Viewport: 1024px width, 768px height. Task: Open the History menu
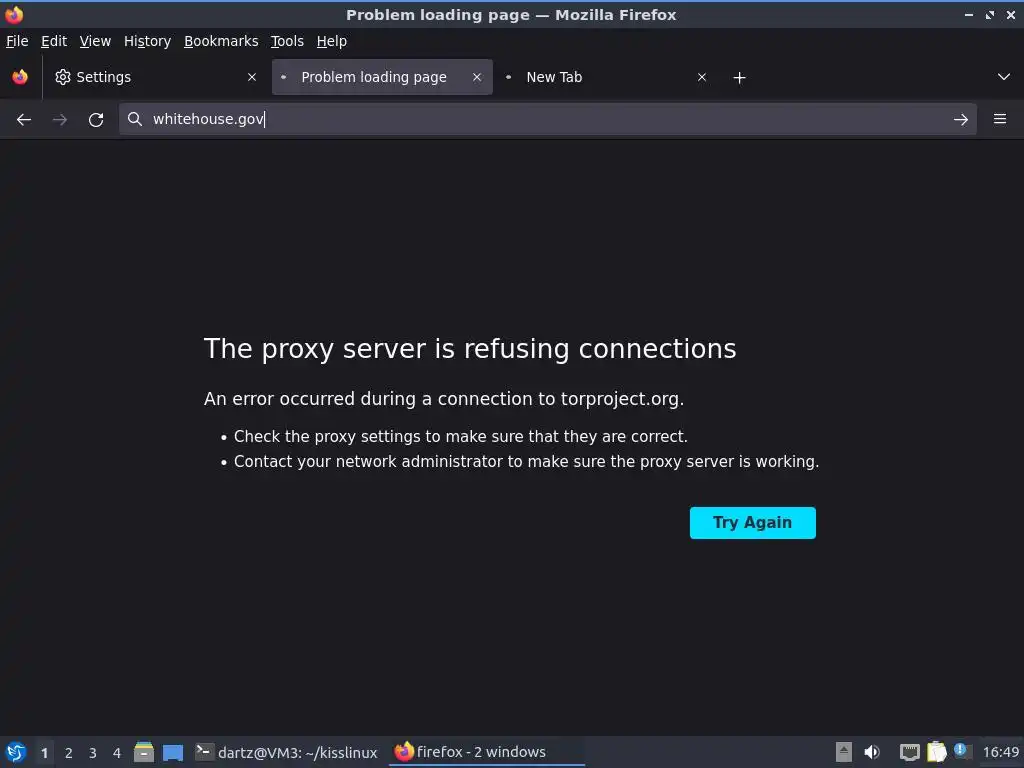click(x=148, y=41)
